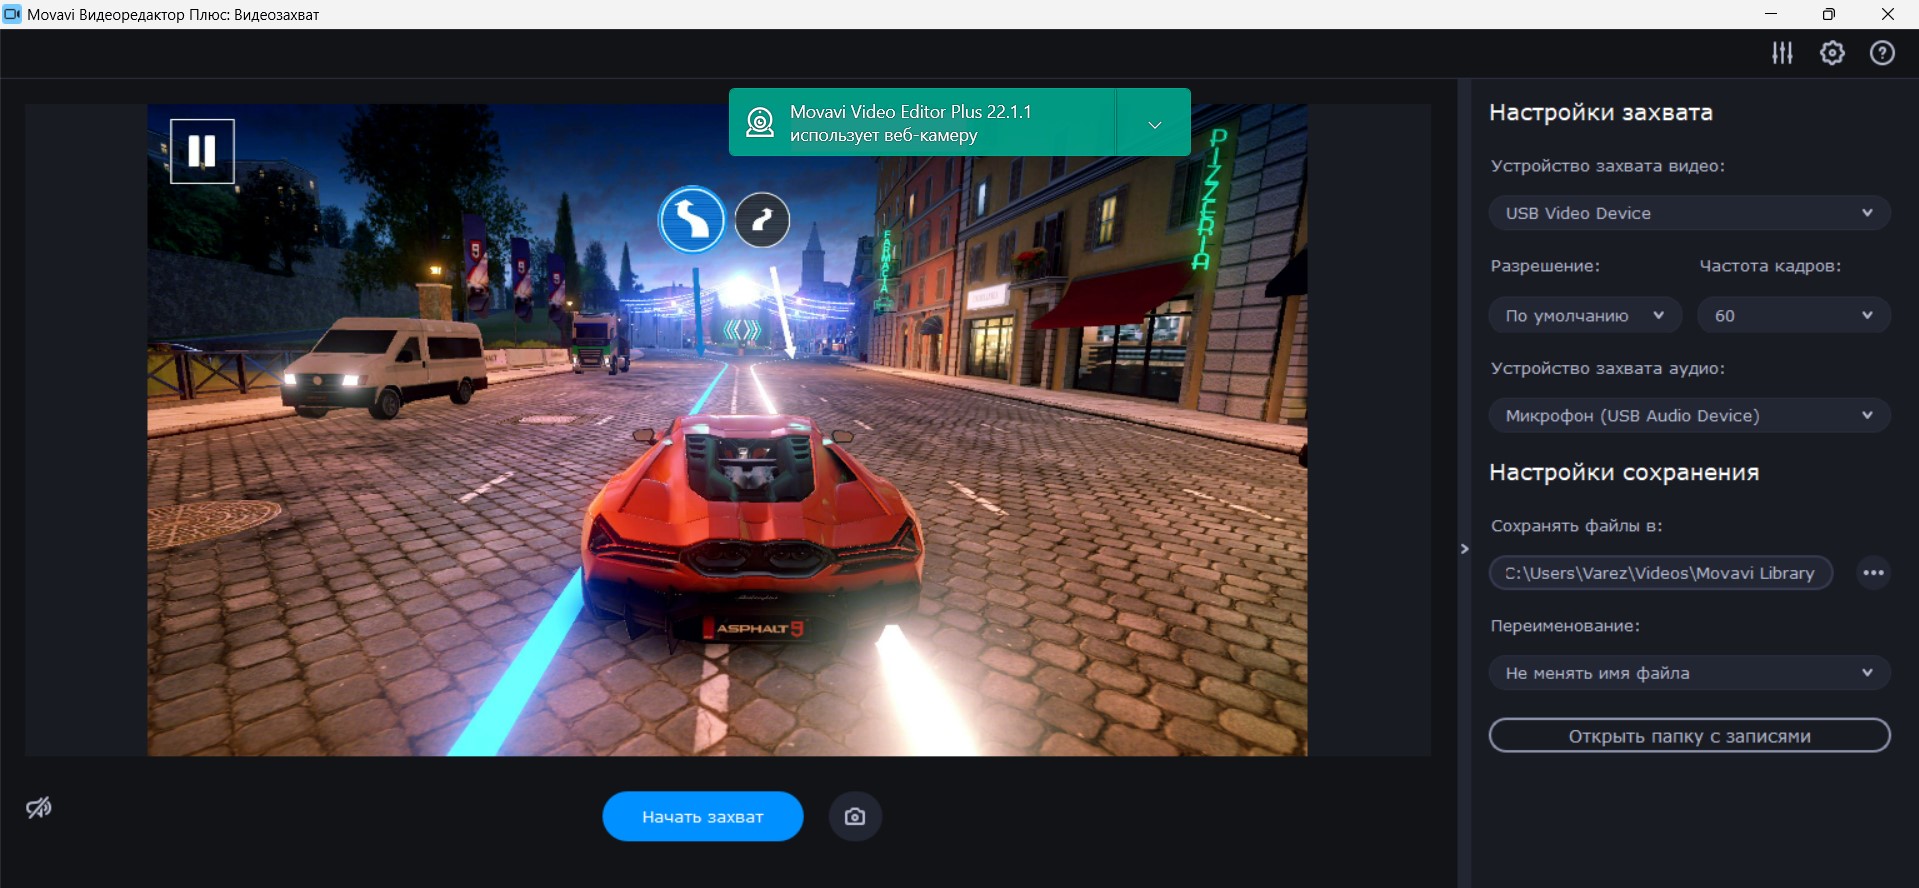Expand the webcam notification chevron

point(1154,125)
